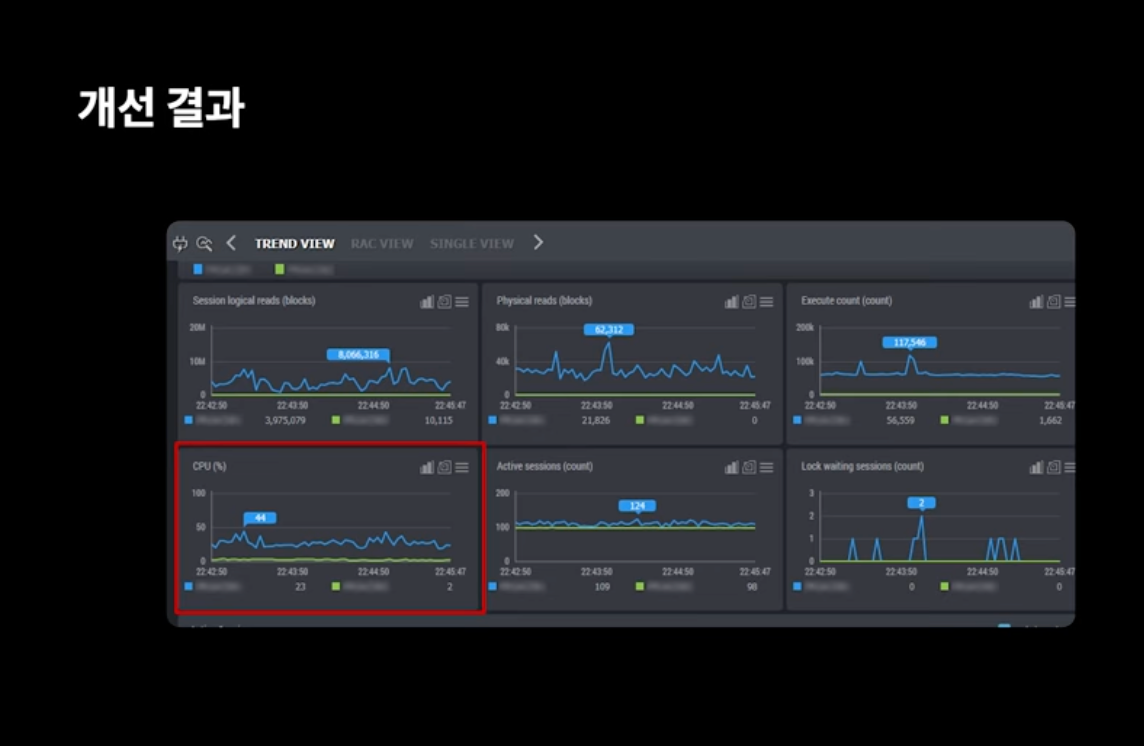Screen dimensions: 1144x746
Task: Toggle the blue series legend in the Active sessions chart
Action: (x=493, y=587)
